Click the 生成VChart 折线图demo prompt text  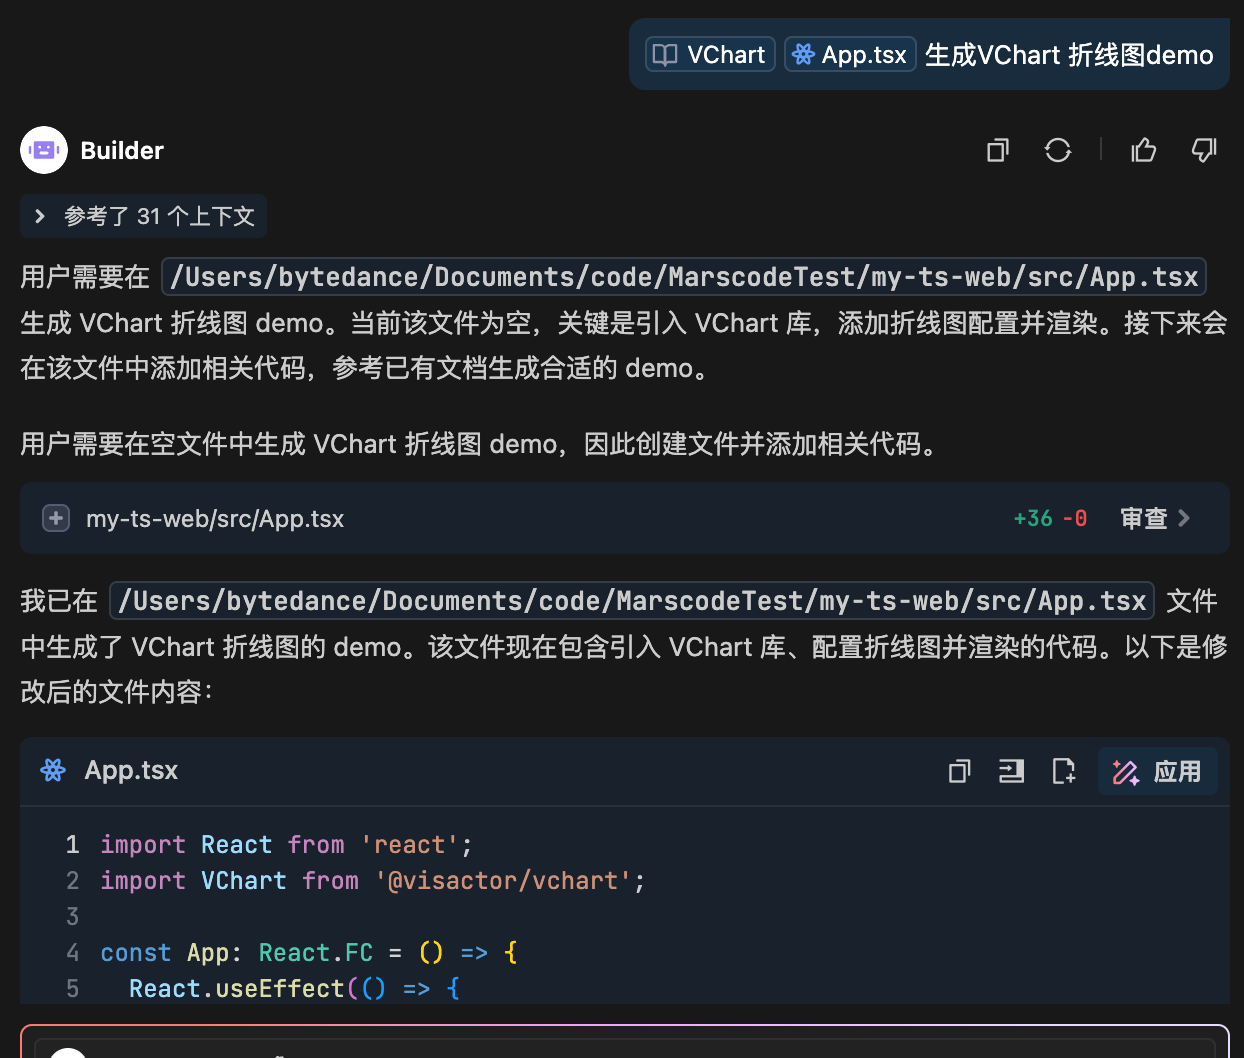(x=1069, y=54)
